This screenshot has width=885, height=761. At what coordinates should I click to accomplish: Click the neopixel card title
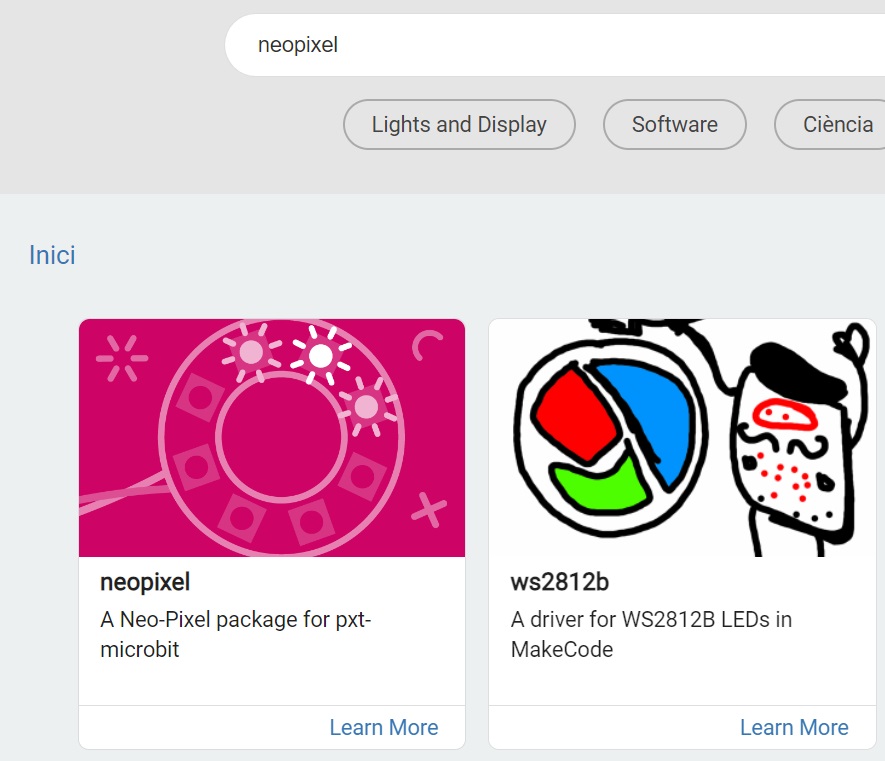(145, 583)
